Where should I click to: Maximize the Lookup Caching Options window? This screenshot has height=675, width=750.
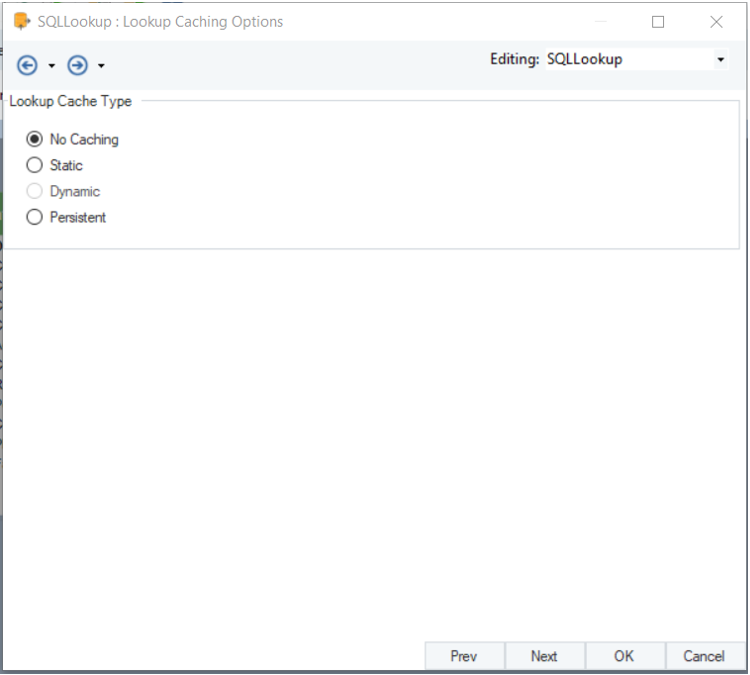coord(658,22)
